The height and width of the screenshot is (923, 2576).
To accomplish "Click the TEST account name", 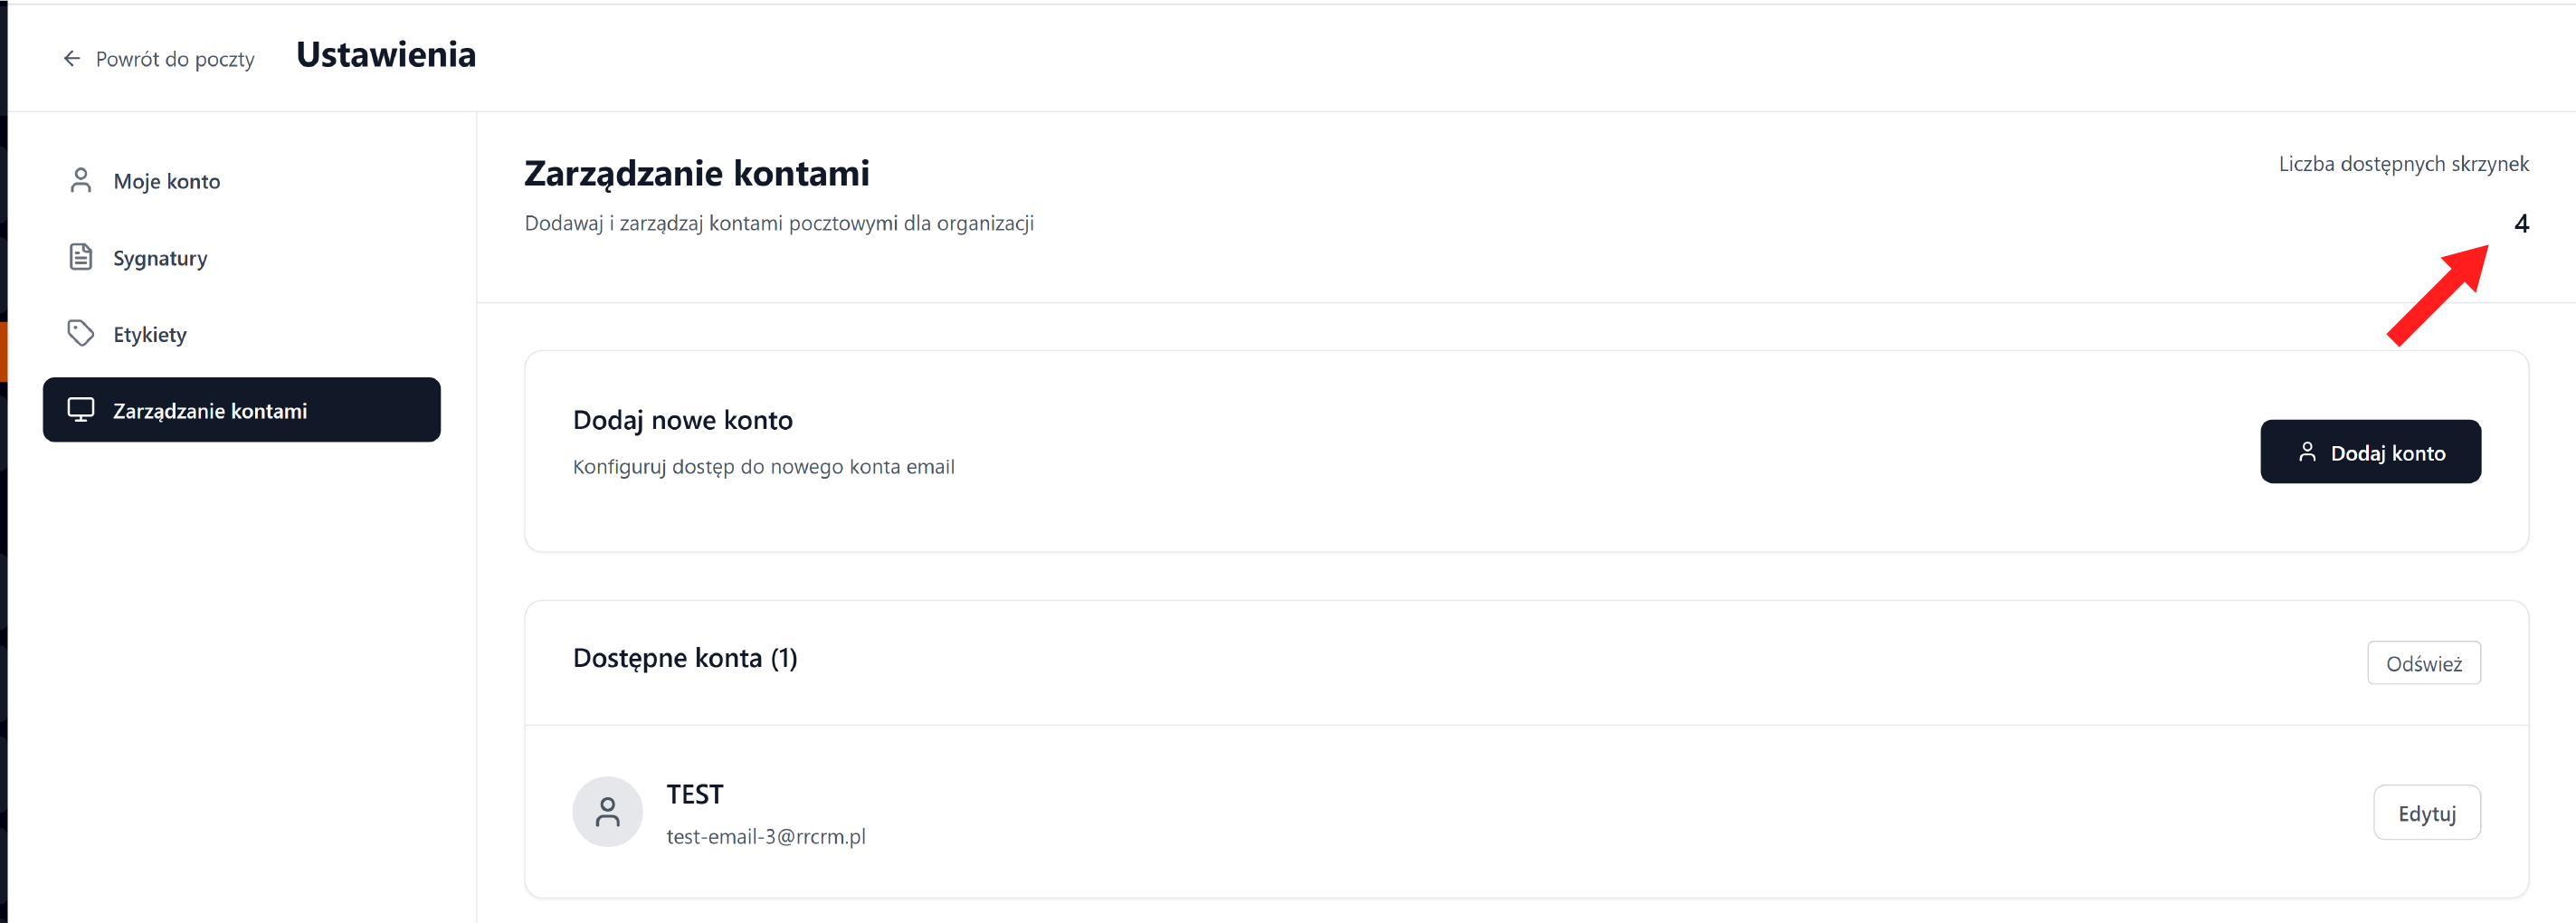I will (x=695, y=795).
